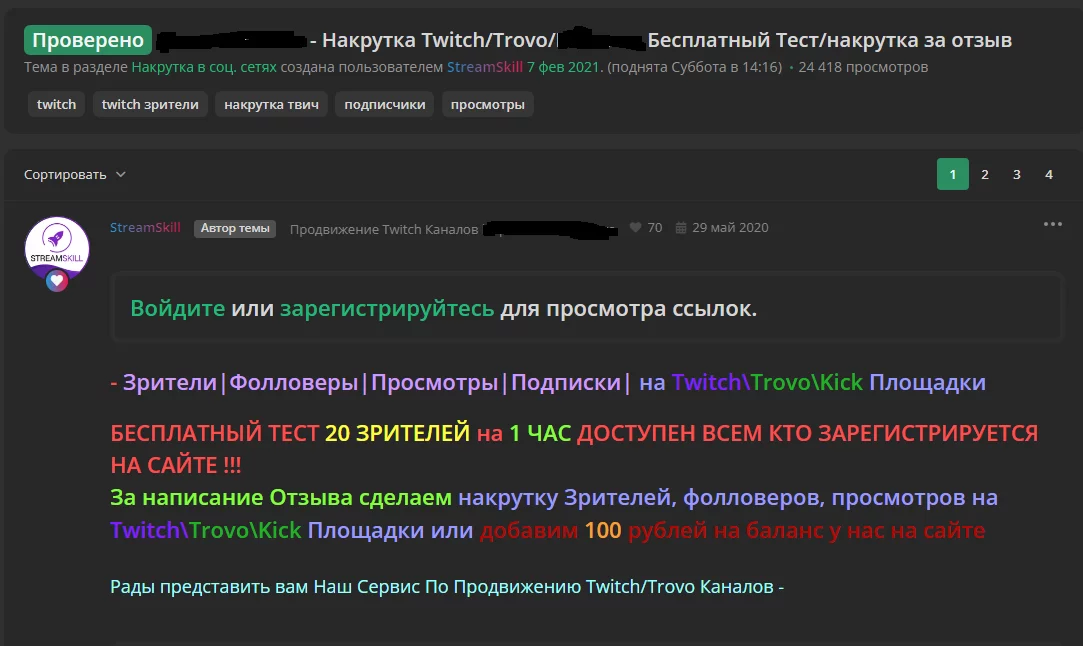Click the calendar icon next to 29 май 2020

(x=680, y=227)
